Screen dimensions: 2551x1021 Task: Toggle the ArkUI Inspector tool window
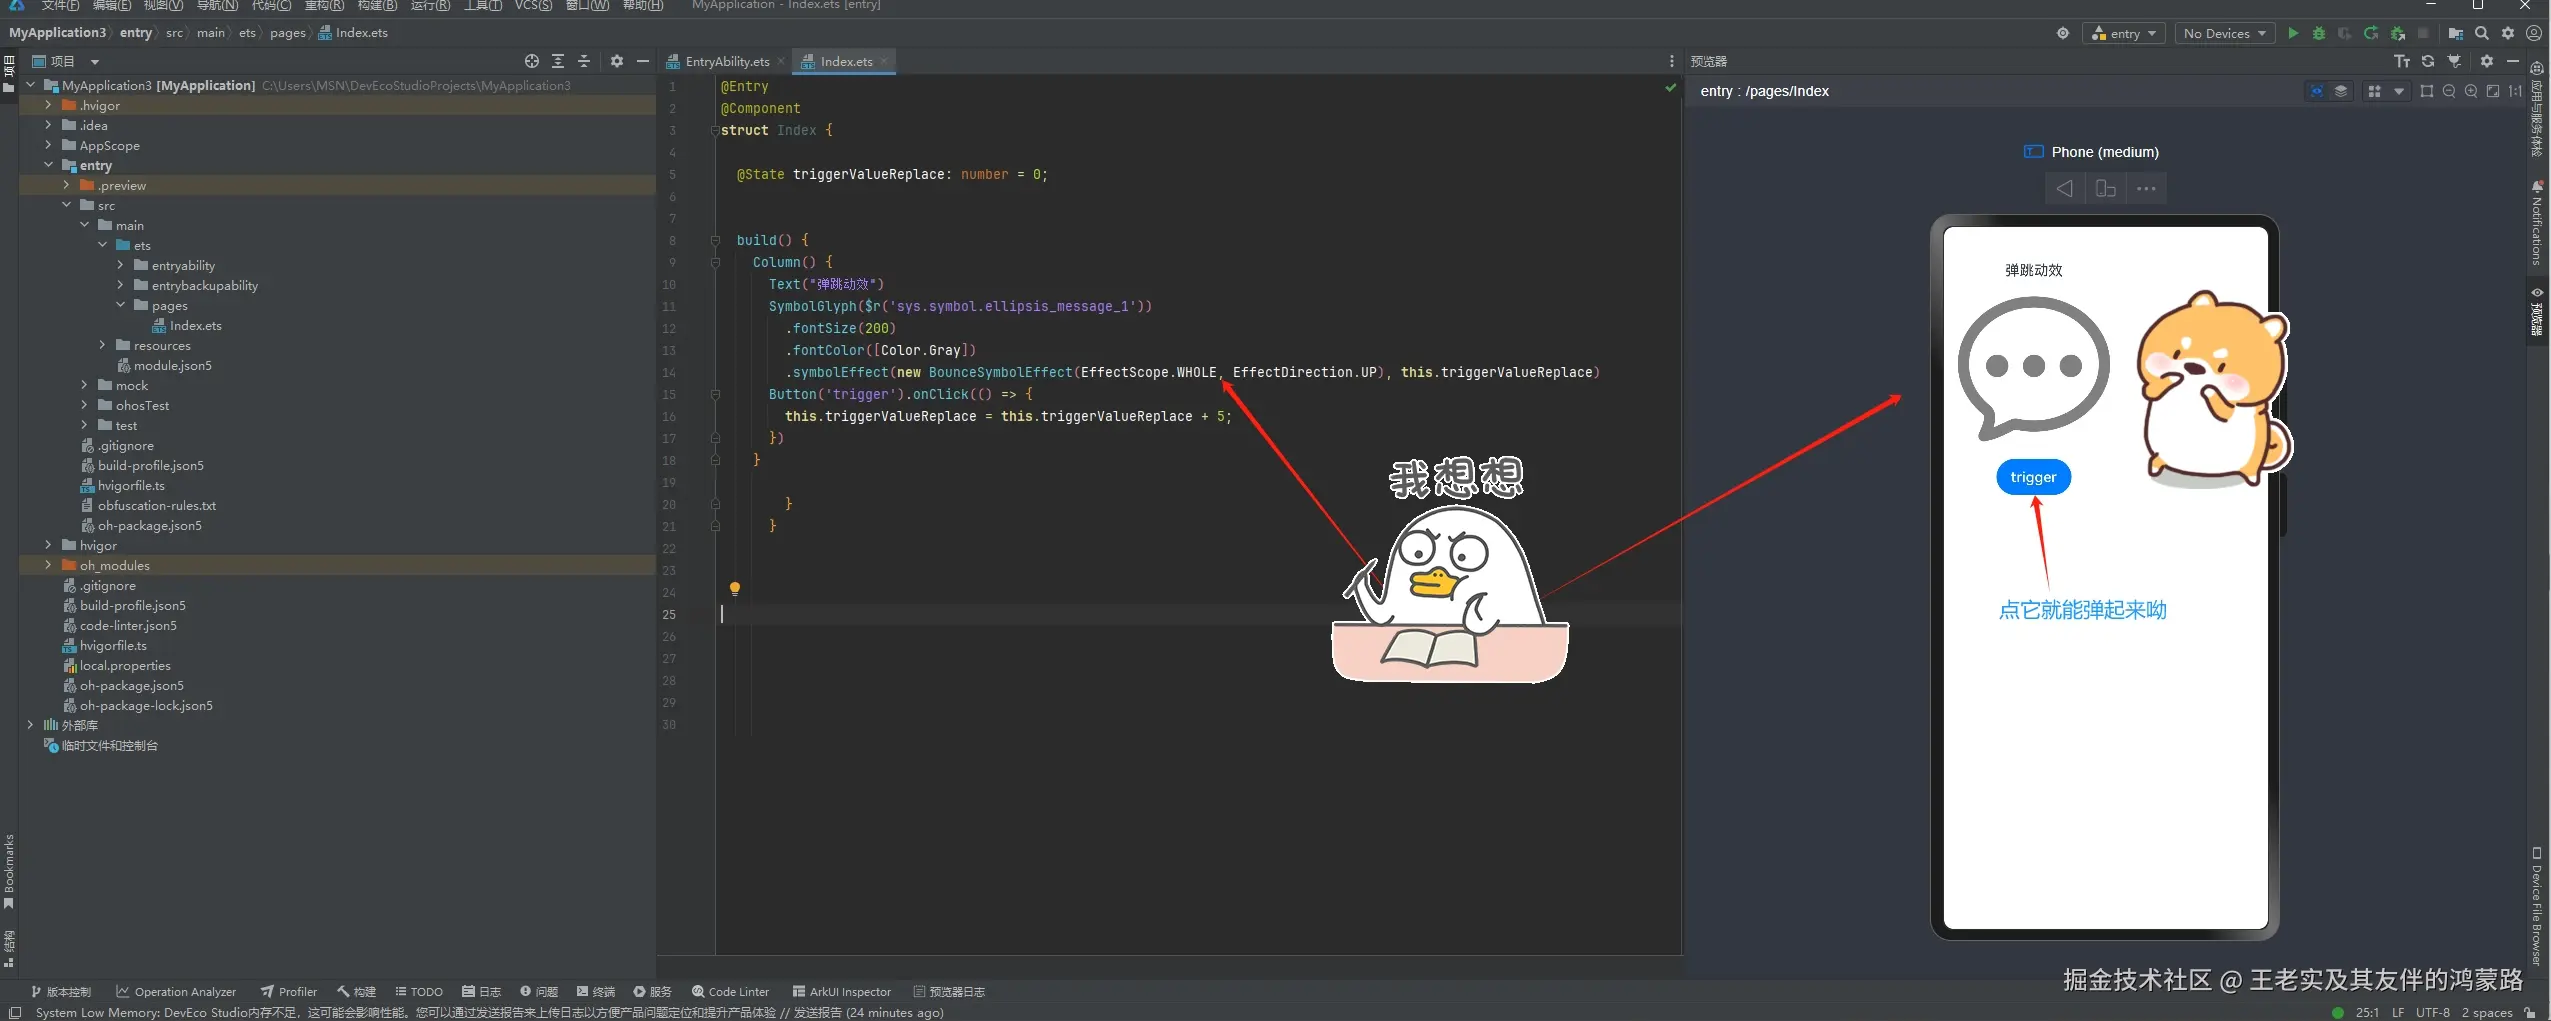coord(842,992)
